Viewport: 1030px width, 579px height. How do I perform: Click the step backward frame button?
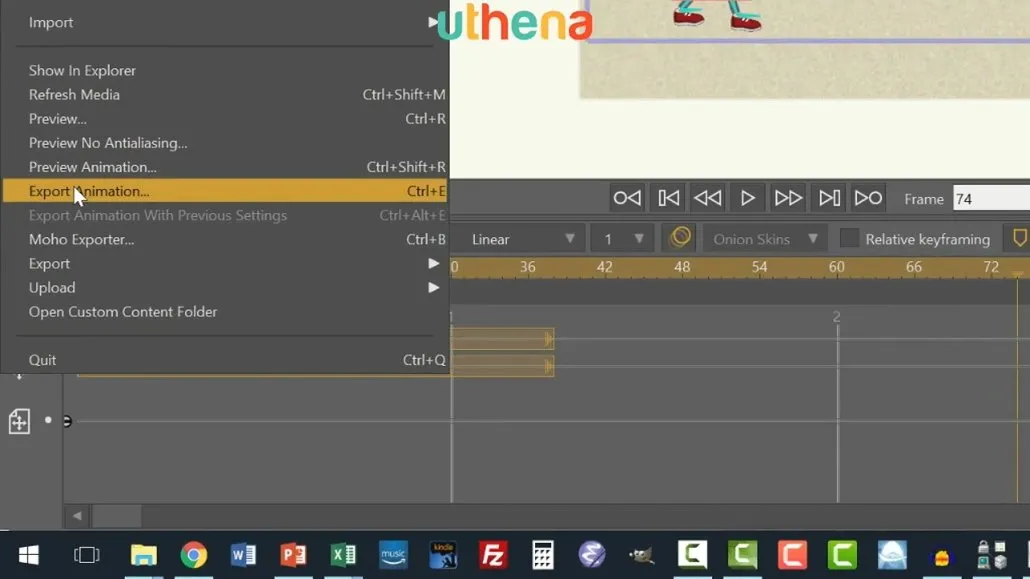click(707, 198)
